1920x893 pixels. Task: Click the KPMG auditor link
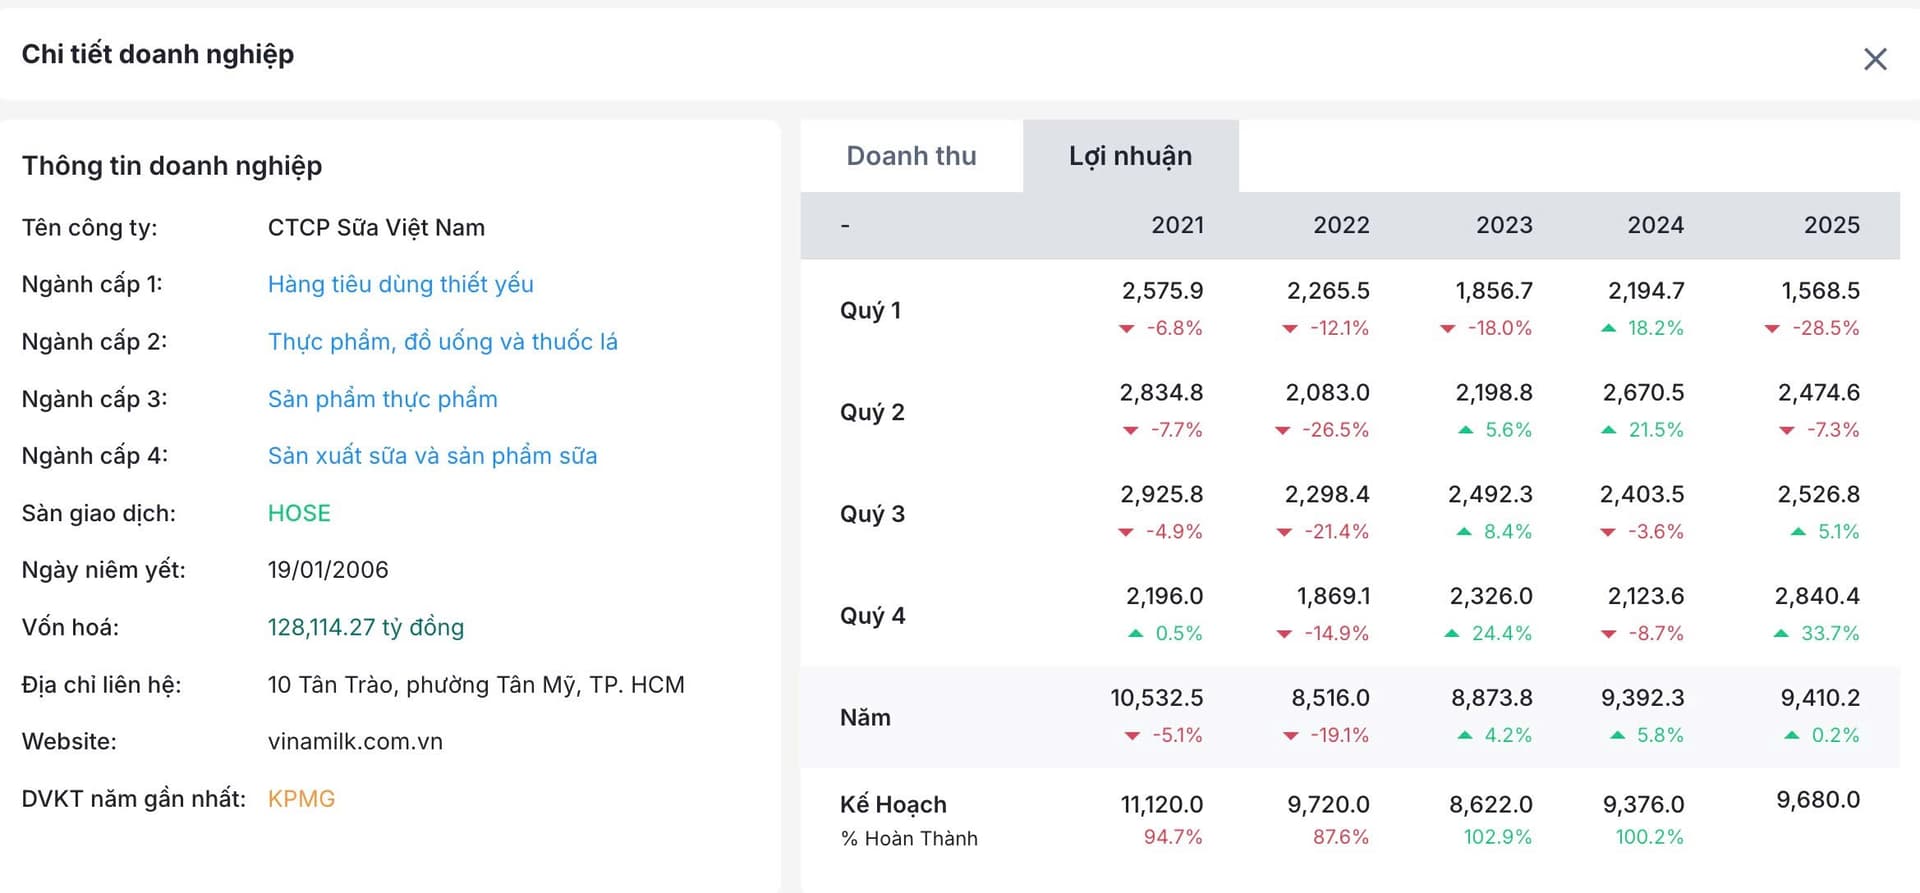[301, 799]
